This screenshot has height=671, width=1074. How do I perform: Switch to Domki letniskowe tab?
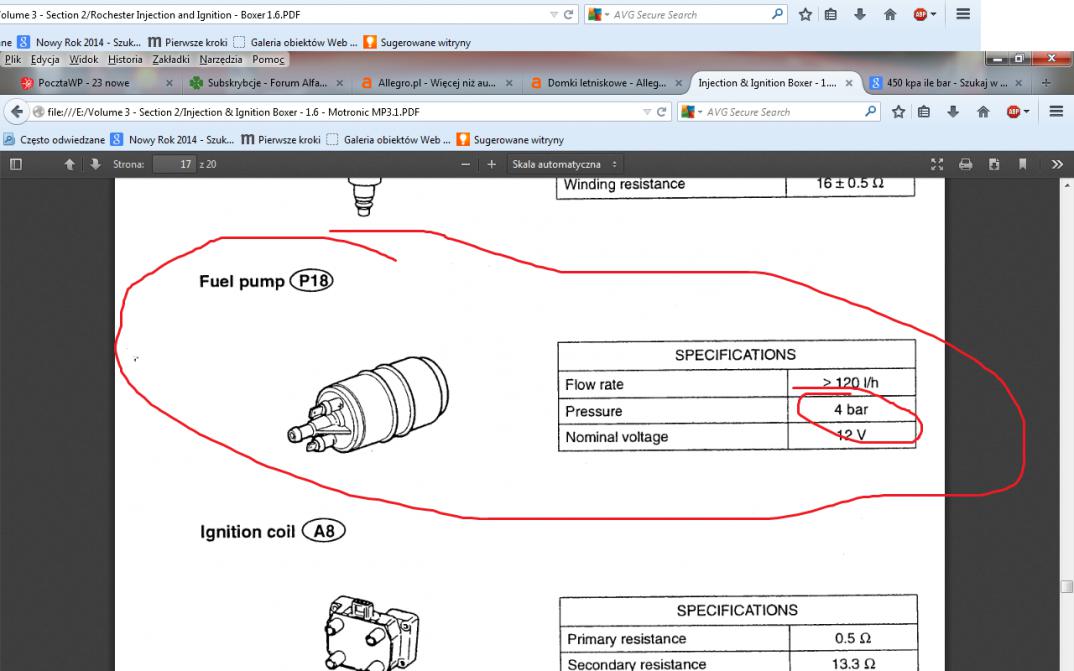tap(606, 83)
